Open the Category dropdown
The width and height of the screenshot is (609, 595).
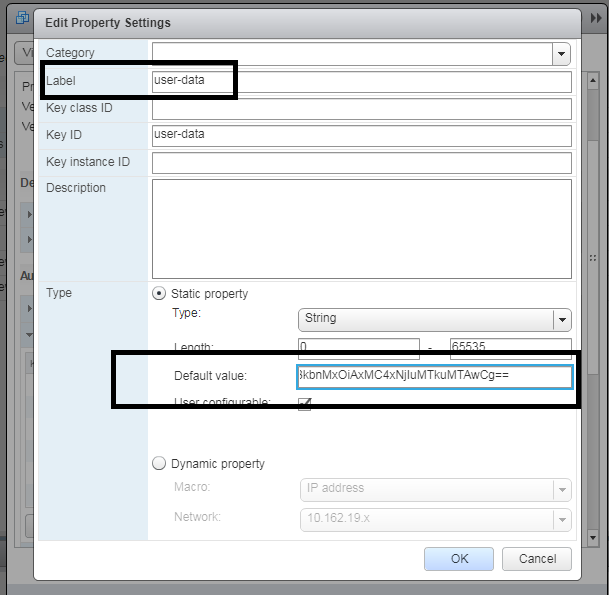click(561, 53)
